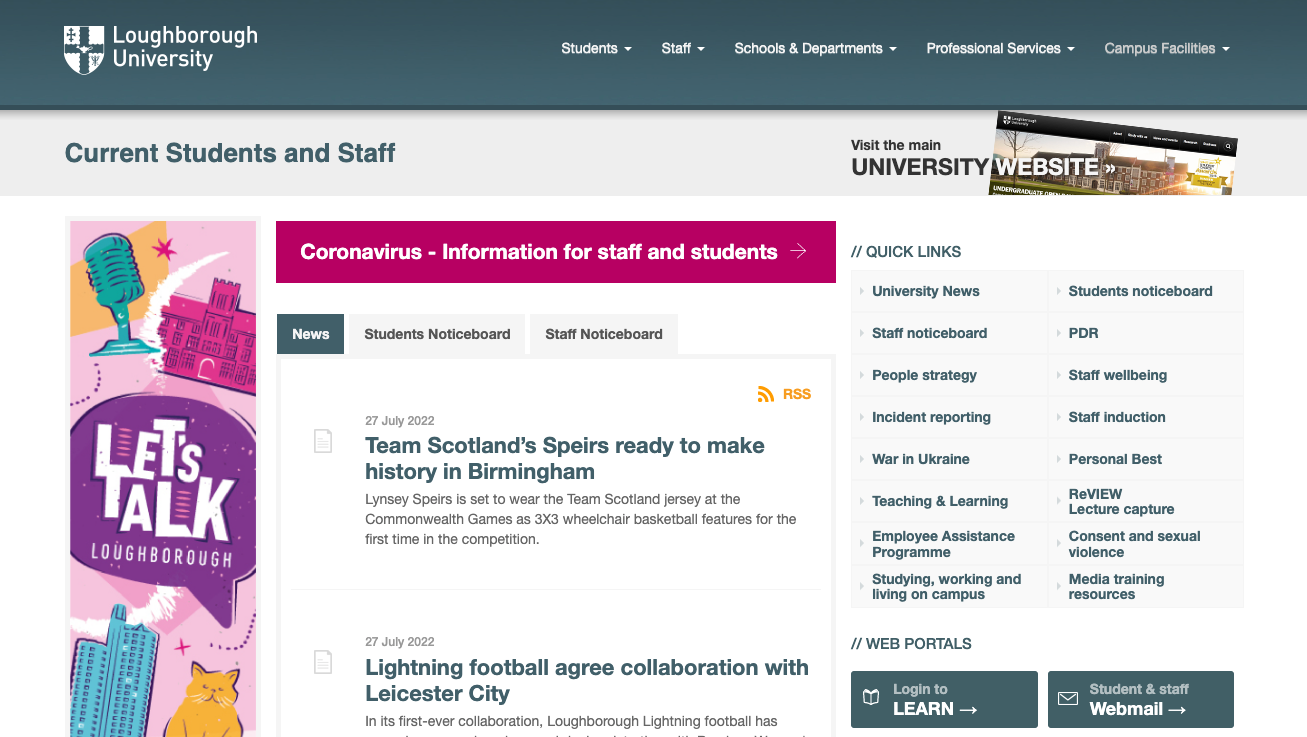Click the document icon beside the Speirs article

coord(322,440)
